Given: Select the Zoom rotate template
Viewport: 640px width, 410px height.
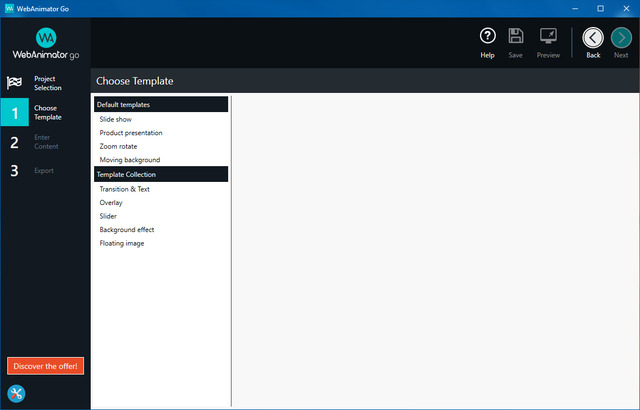Looking at the screenshot, I should click(x=118, y=147).
